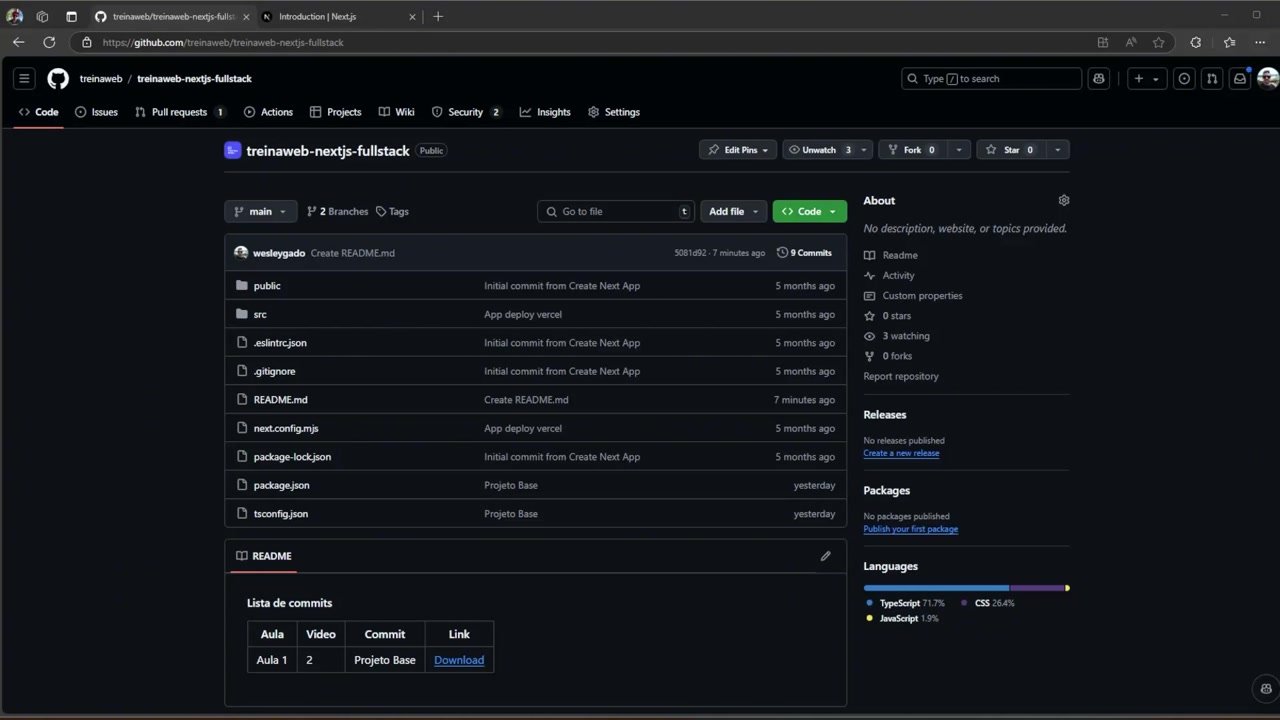Image resolution: width=1280 pixels, height=720 pixels.
Task: Open the create new plus dropdown
Action: pos(1147,79)
